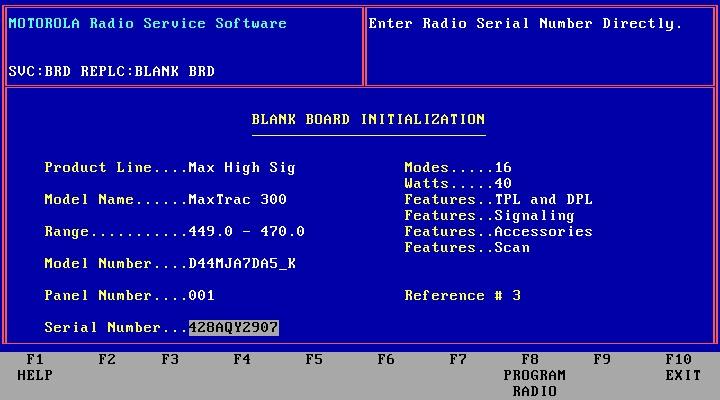Viewport: 720px width, 400px height.
Task: Click the F10 EXIT function key
Action: [x=683, y=367]
